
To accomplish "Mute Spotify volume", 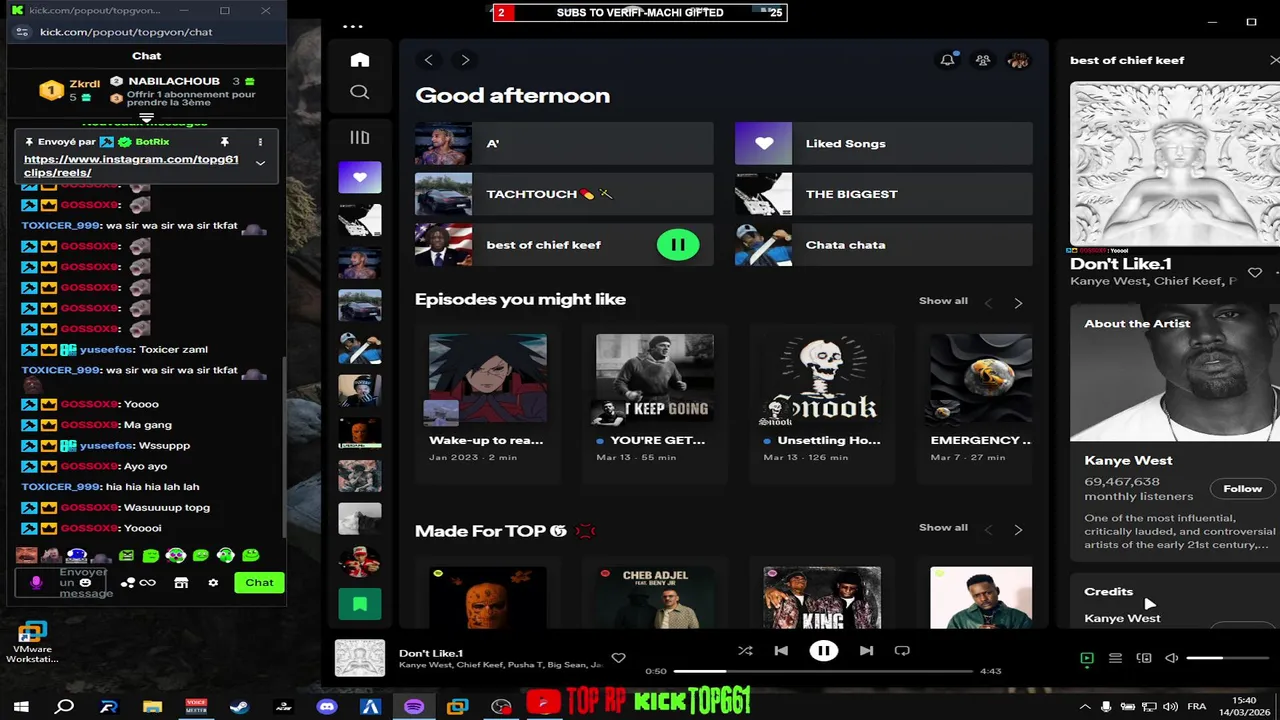I will [1172, 658].
